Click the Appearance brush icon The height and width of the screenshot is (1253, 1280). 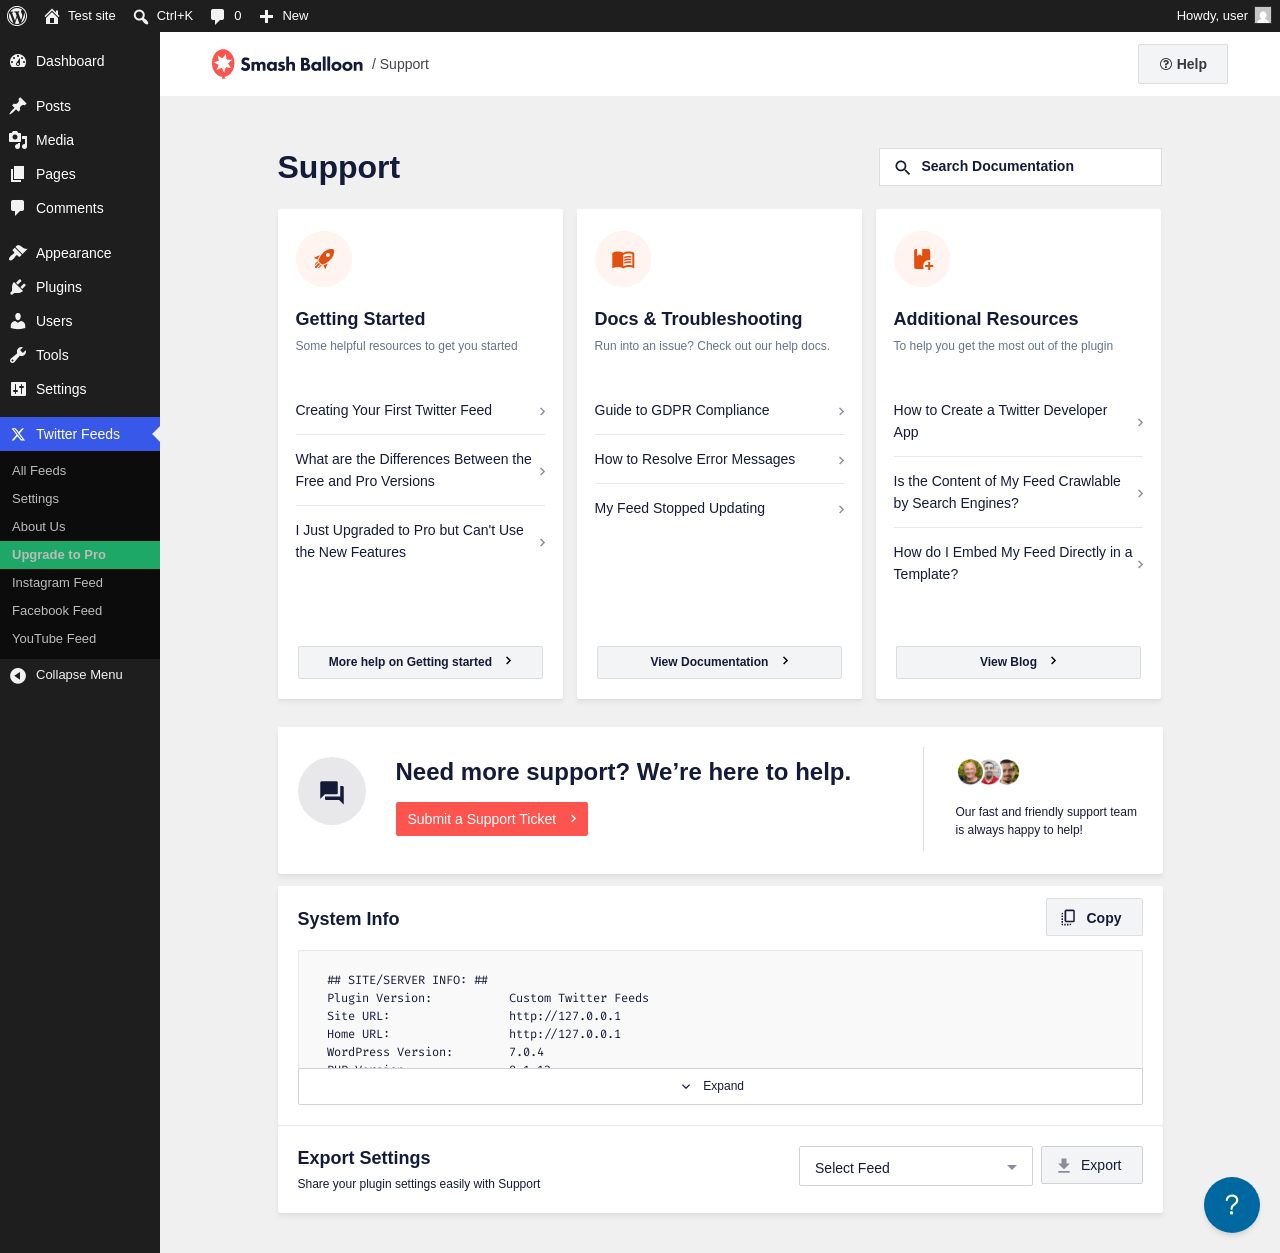tap(18, 253)
